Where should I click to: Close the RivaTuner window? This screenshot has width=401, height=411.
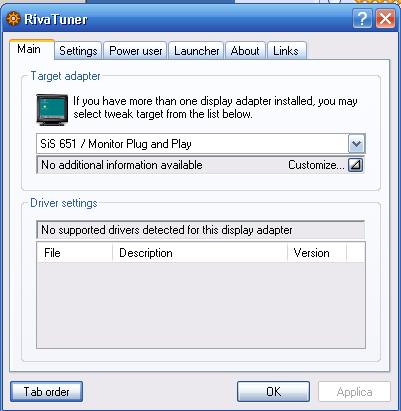coord(386,18)
